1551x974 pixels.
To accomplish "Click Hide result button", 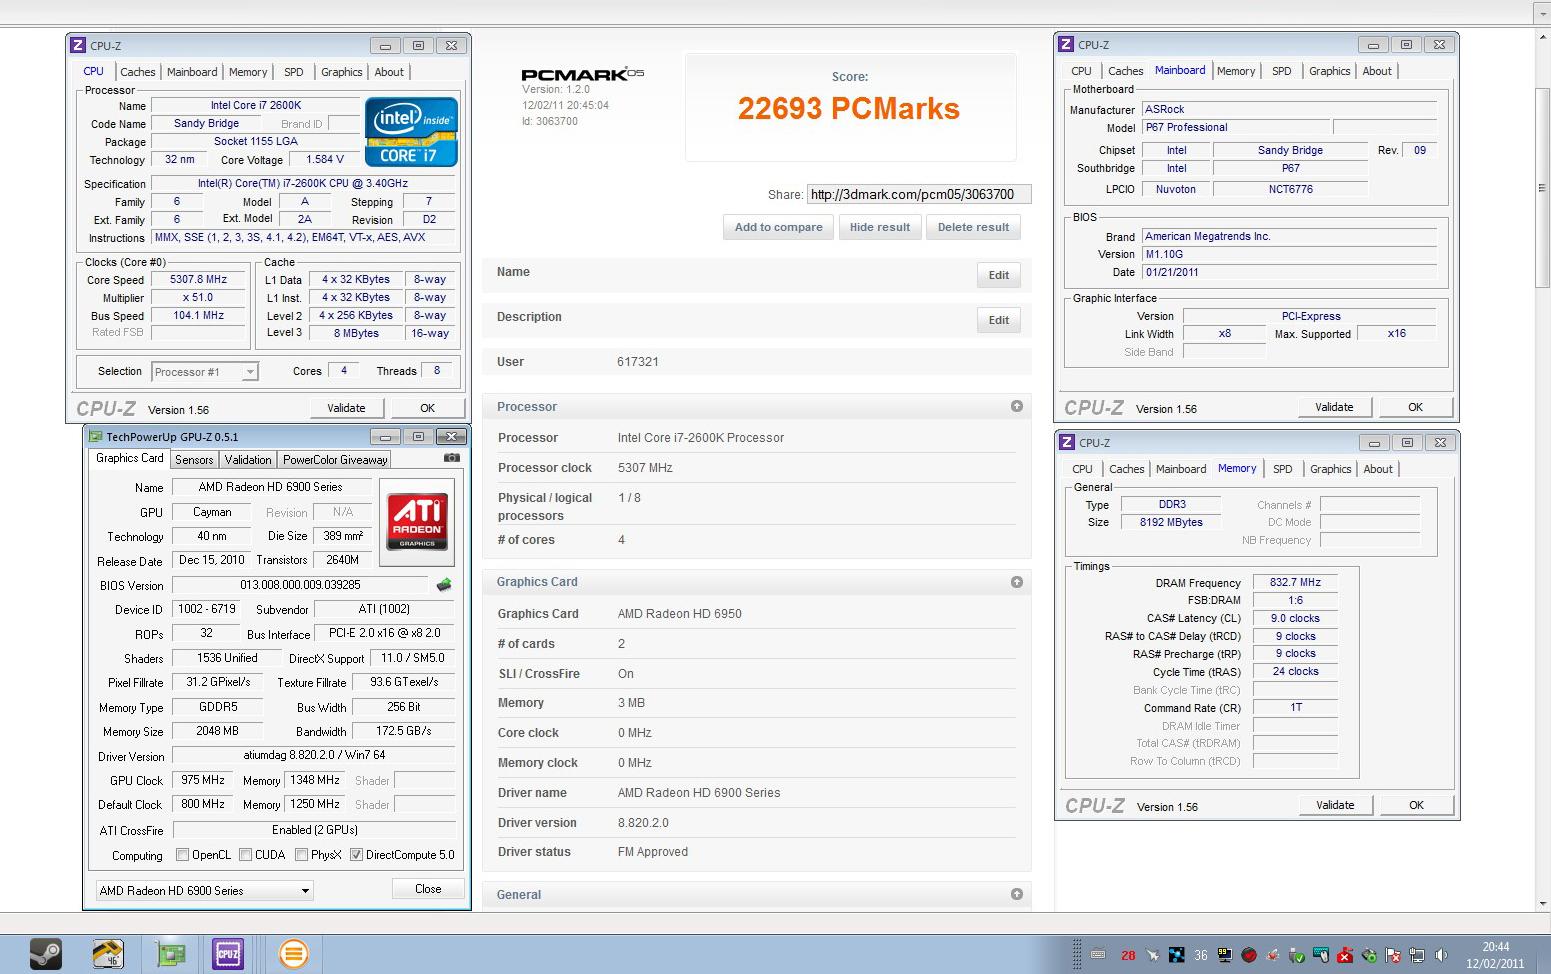I will click(x=879, y=227).
